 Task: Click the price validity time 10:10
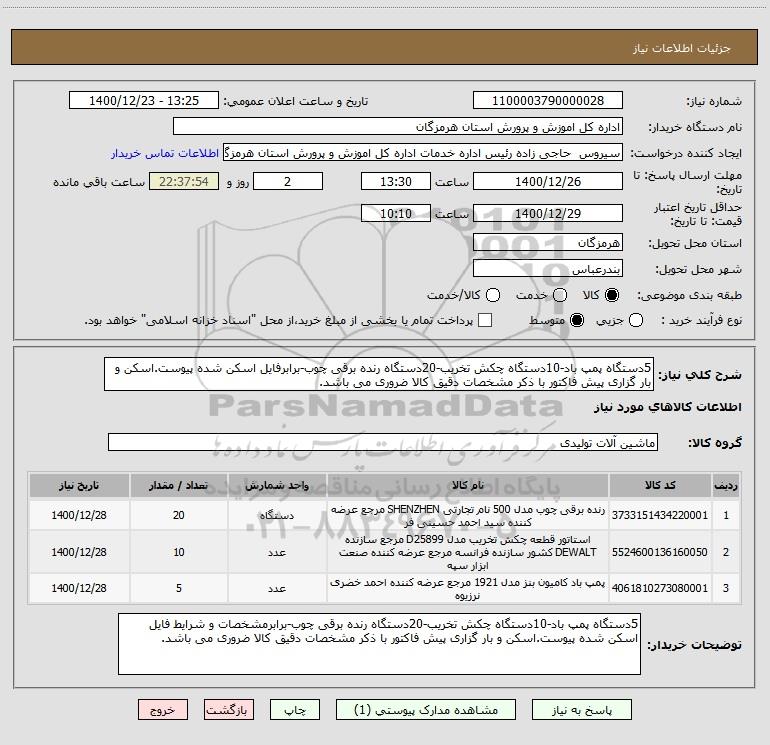pyautogui.click(x=396, y=214)
